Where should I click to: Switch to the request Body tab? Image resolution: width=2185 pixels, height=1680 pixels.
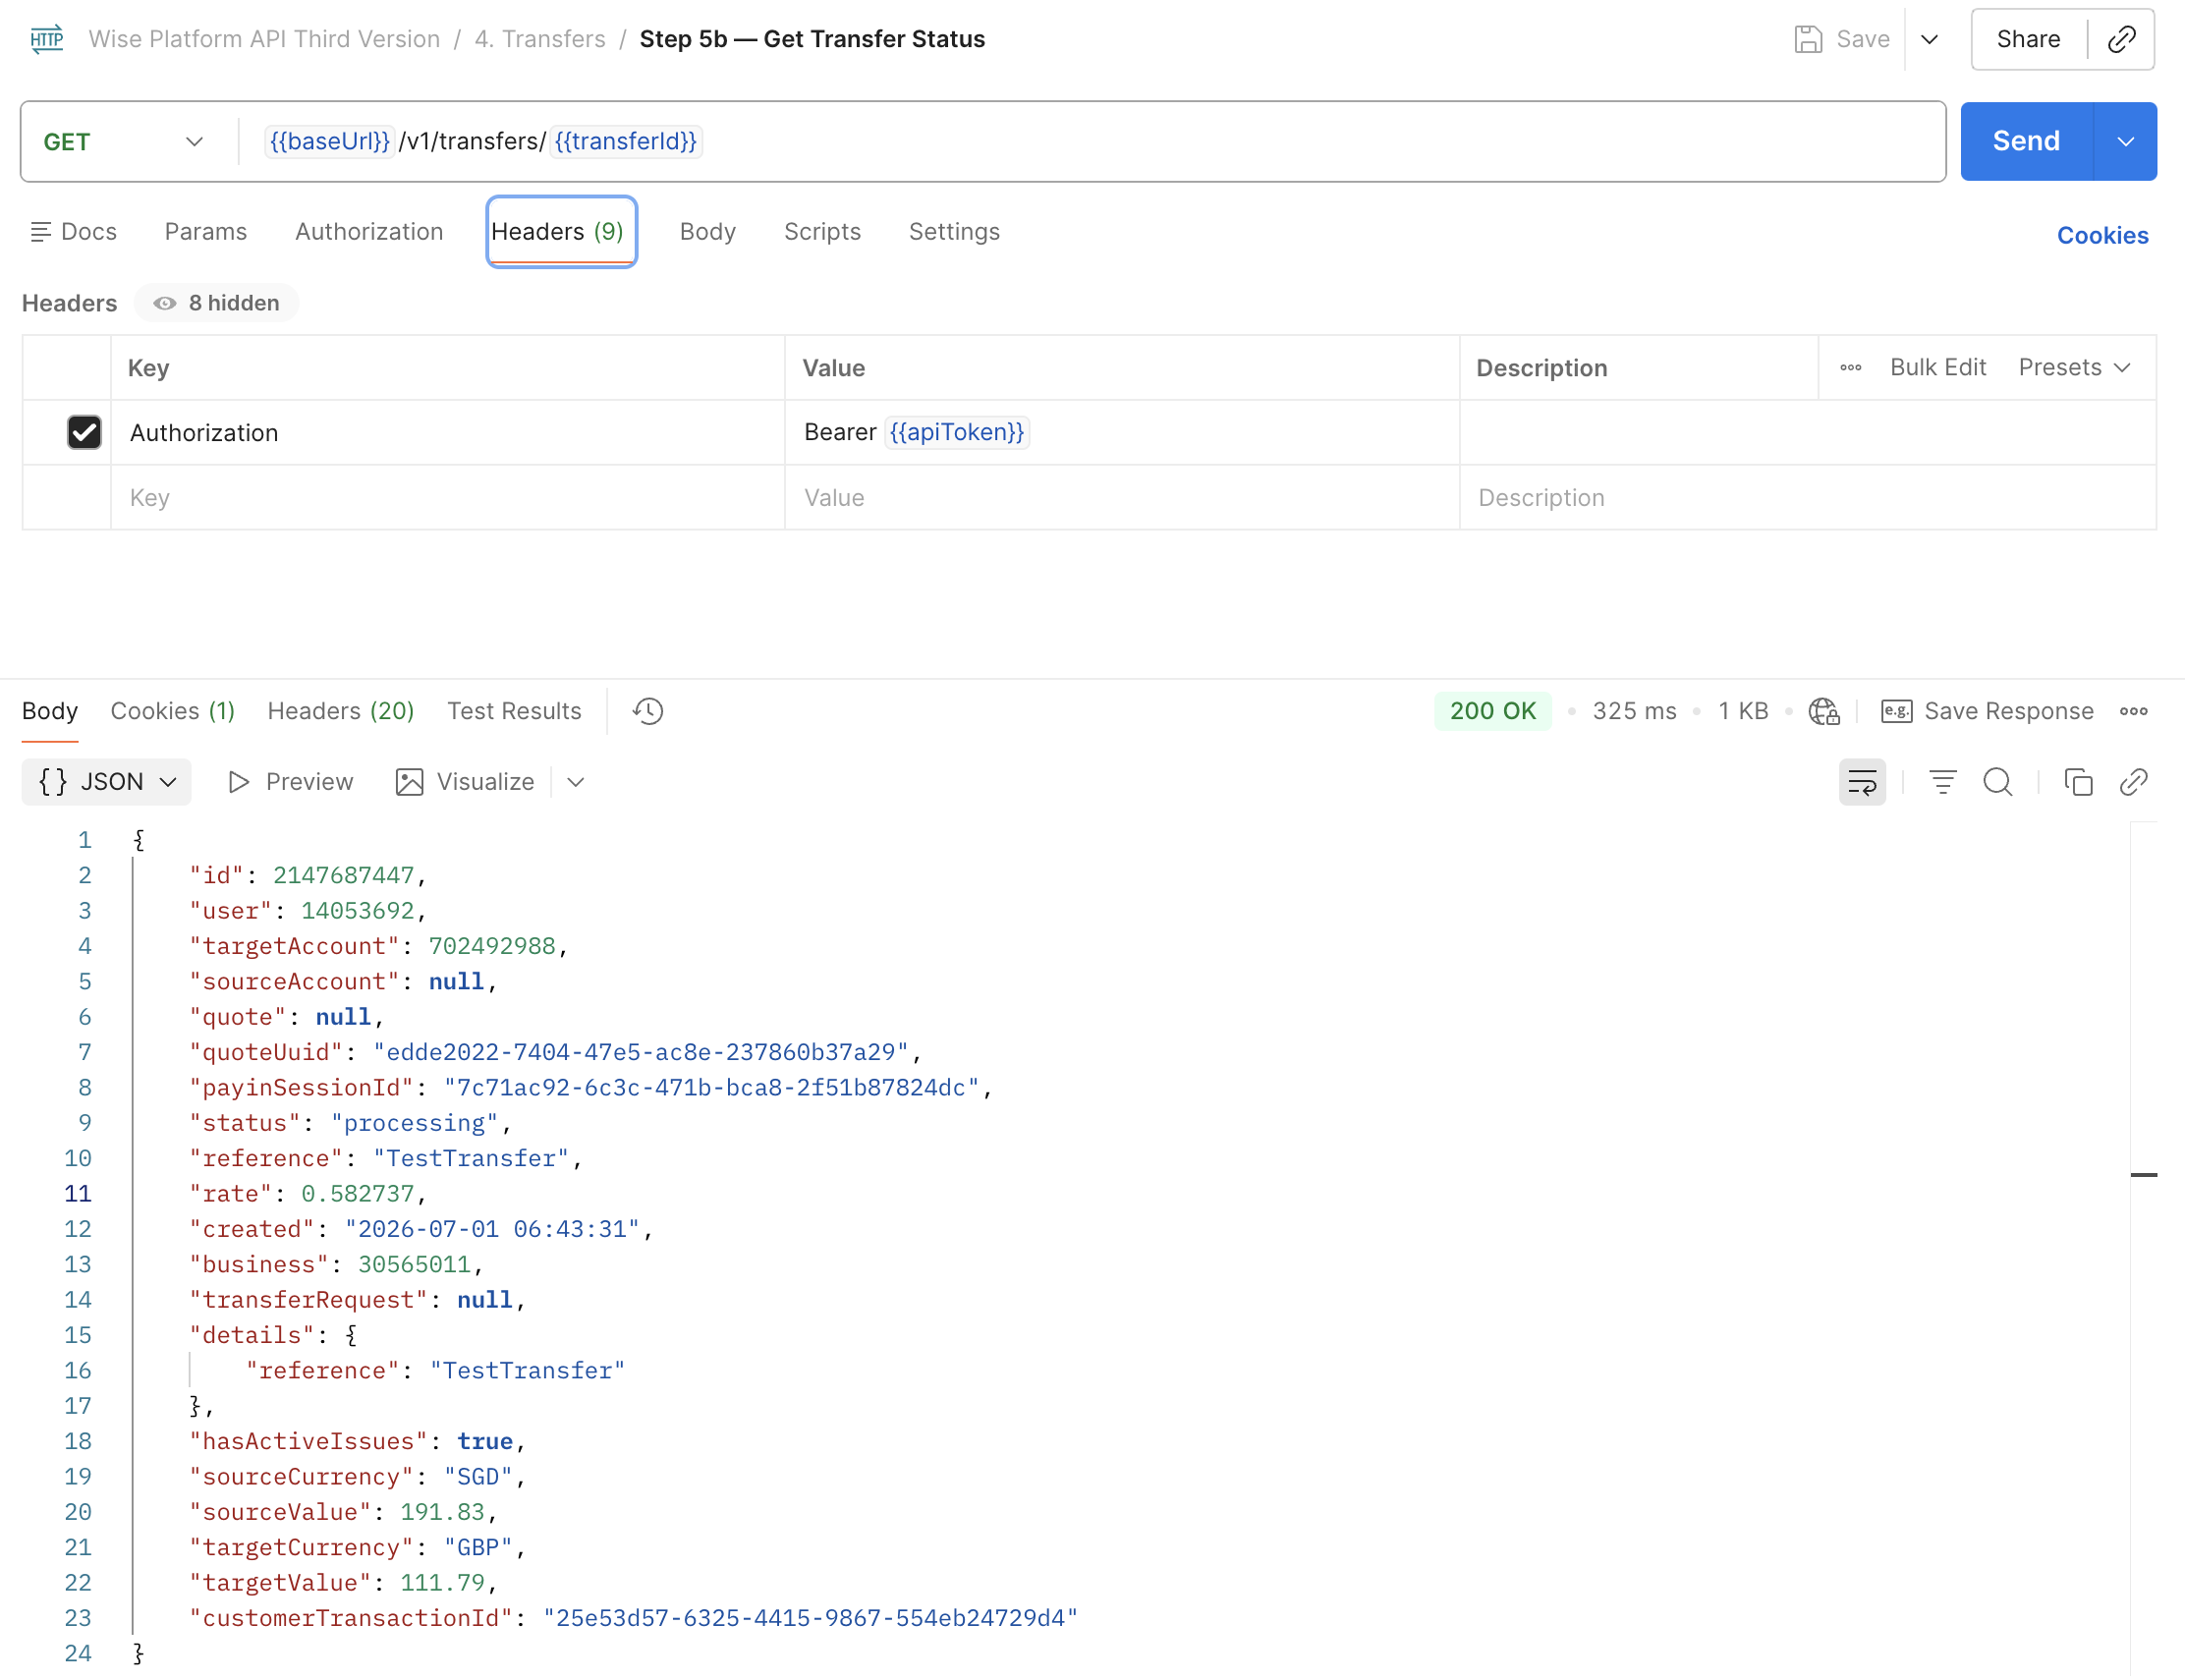tap(707, 232)
